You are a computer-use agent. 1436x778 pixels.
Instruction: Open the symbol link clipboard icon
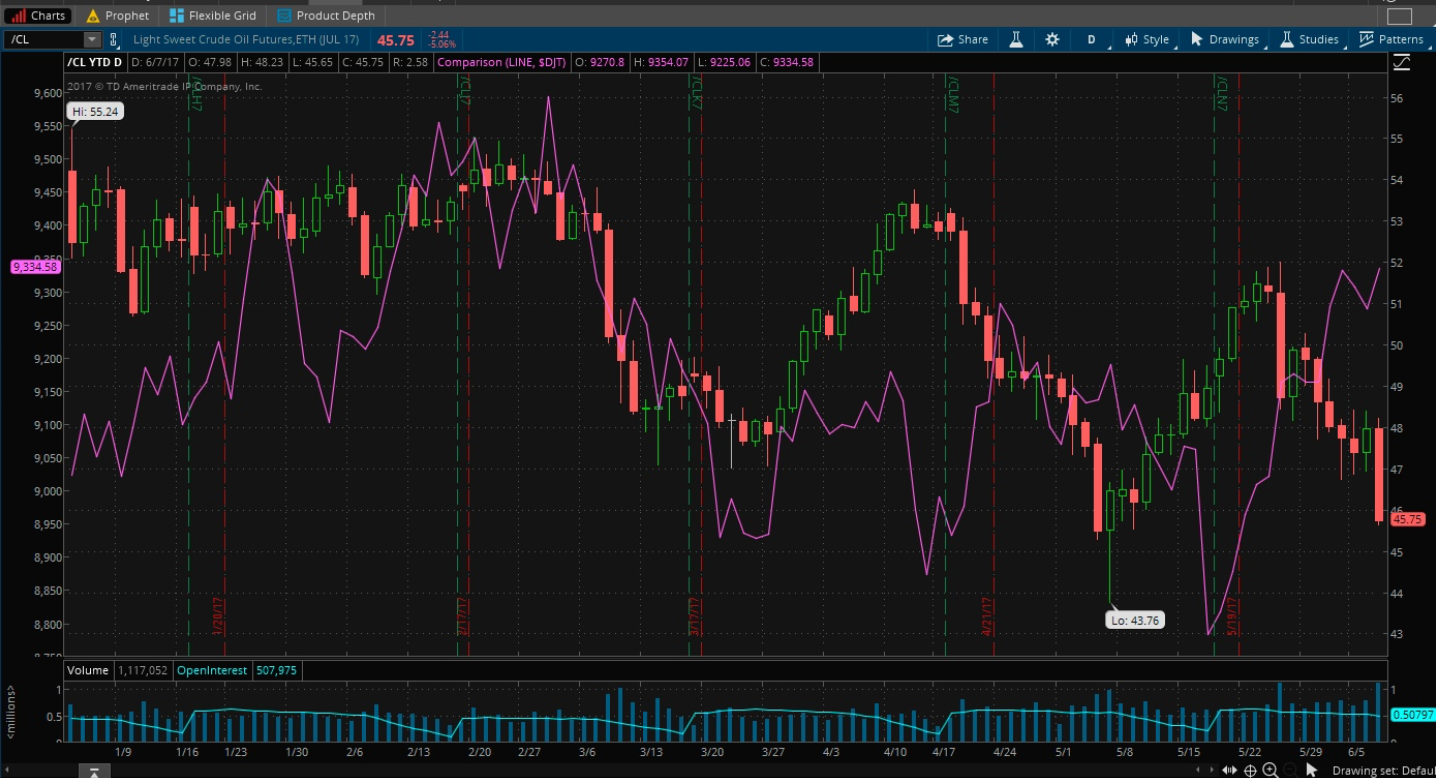click(x=114, y=40)
